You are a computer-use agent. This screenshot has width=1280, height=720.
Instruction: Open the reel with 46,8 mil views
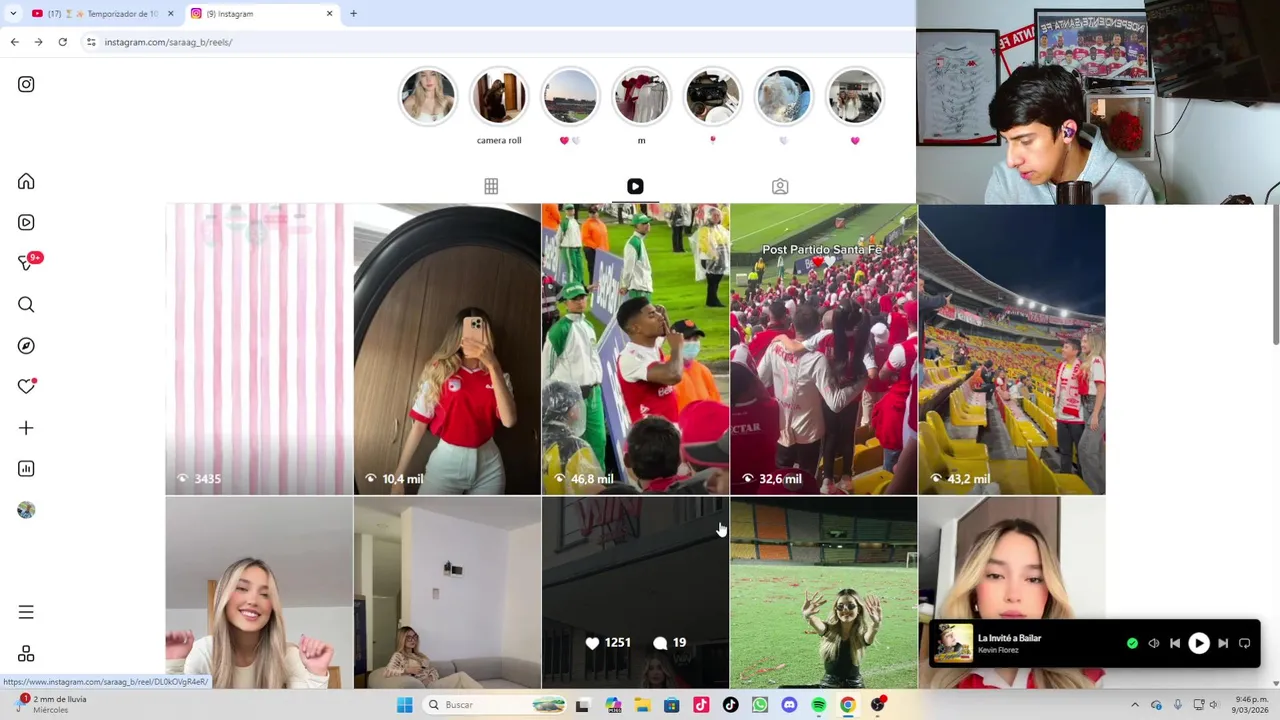(x=635, y=349)
